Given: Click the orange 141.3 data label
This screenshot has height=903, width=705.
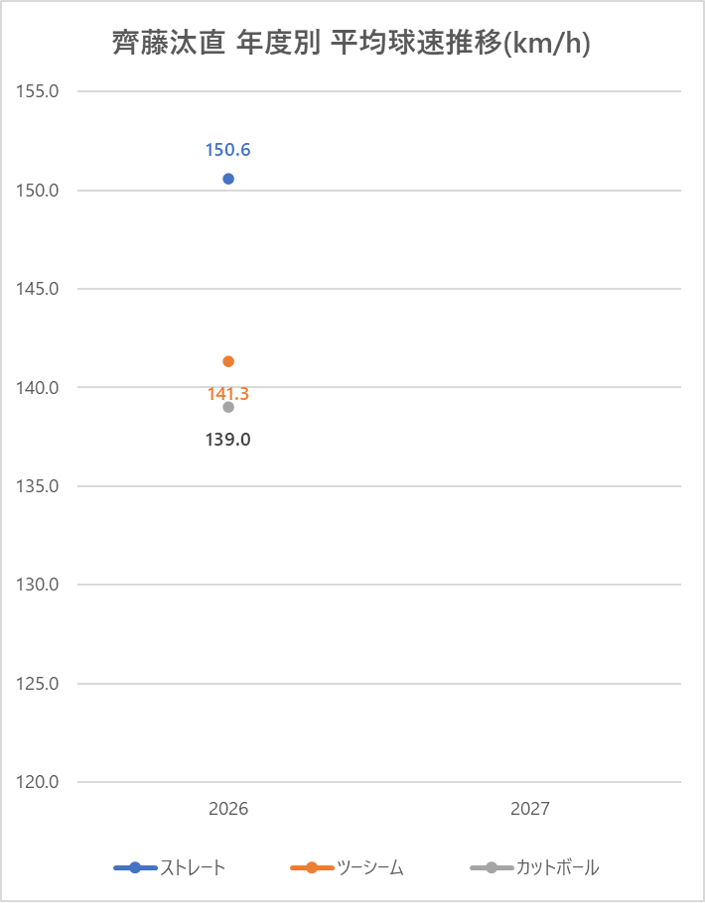Looking at the screenshot, I should pos(228,394).
